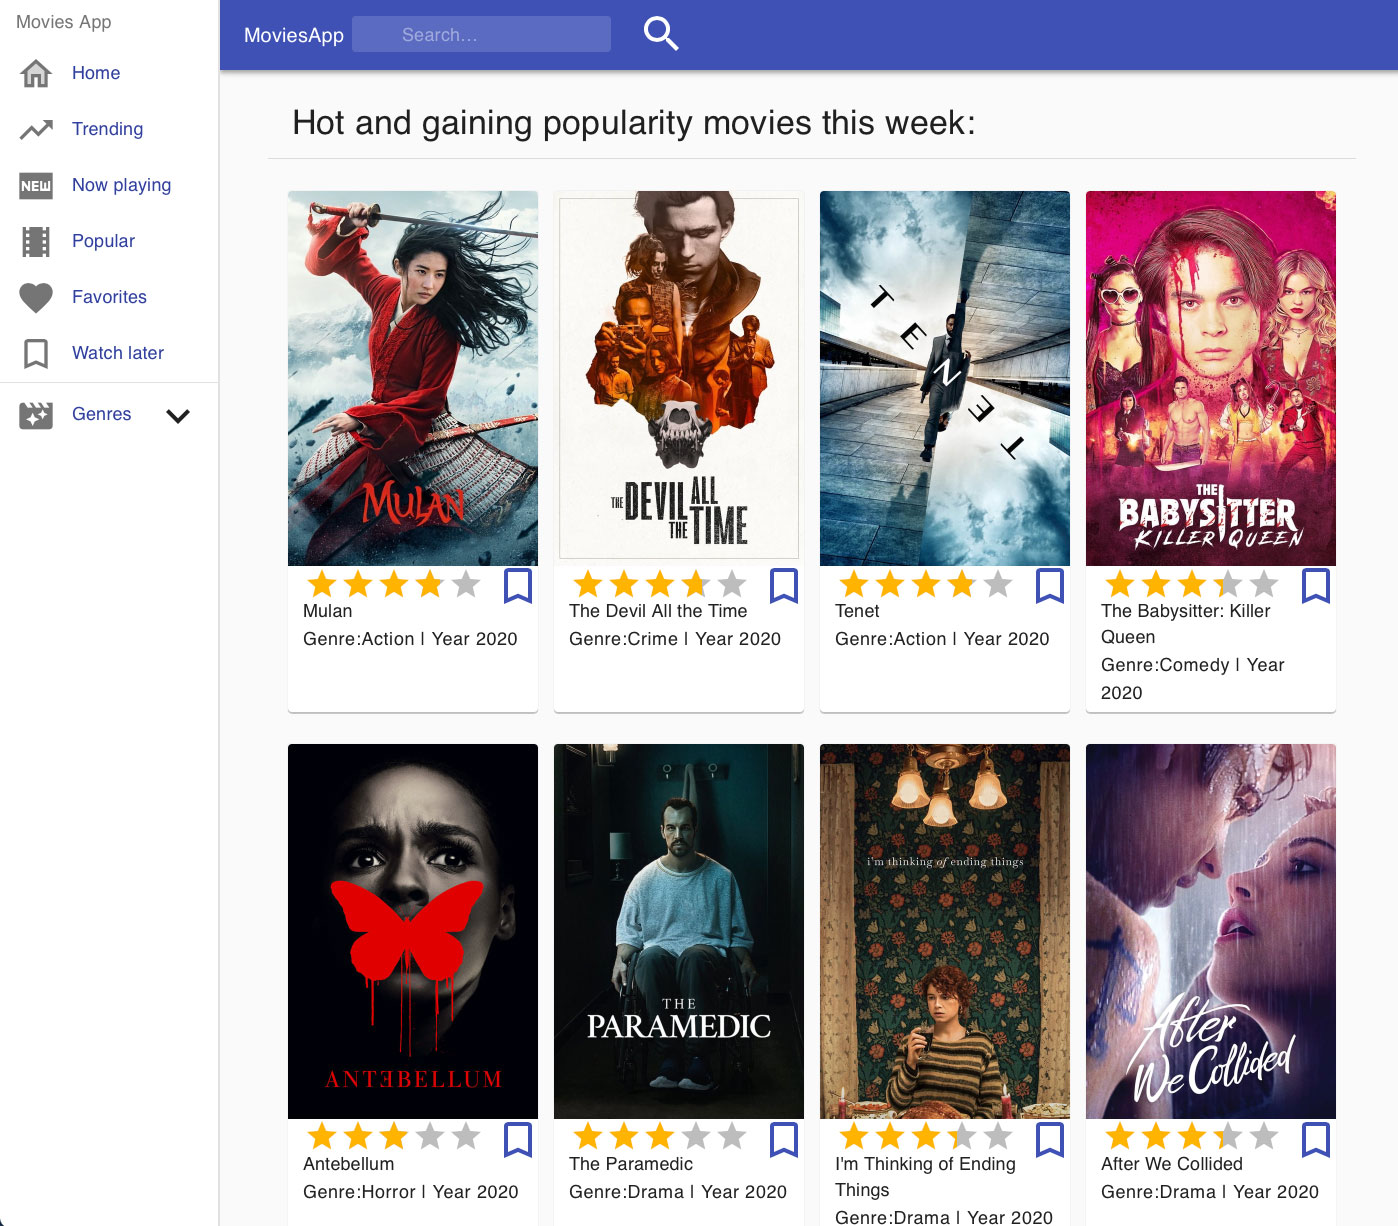This screenshot has width=1398, height=1226.
Task: Rate The Babysitter: Killer Queen stars
Action: point(1192,584)
